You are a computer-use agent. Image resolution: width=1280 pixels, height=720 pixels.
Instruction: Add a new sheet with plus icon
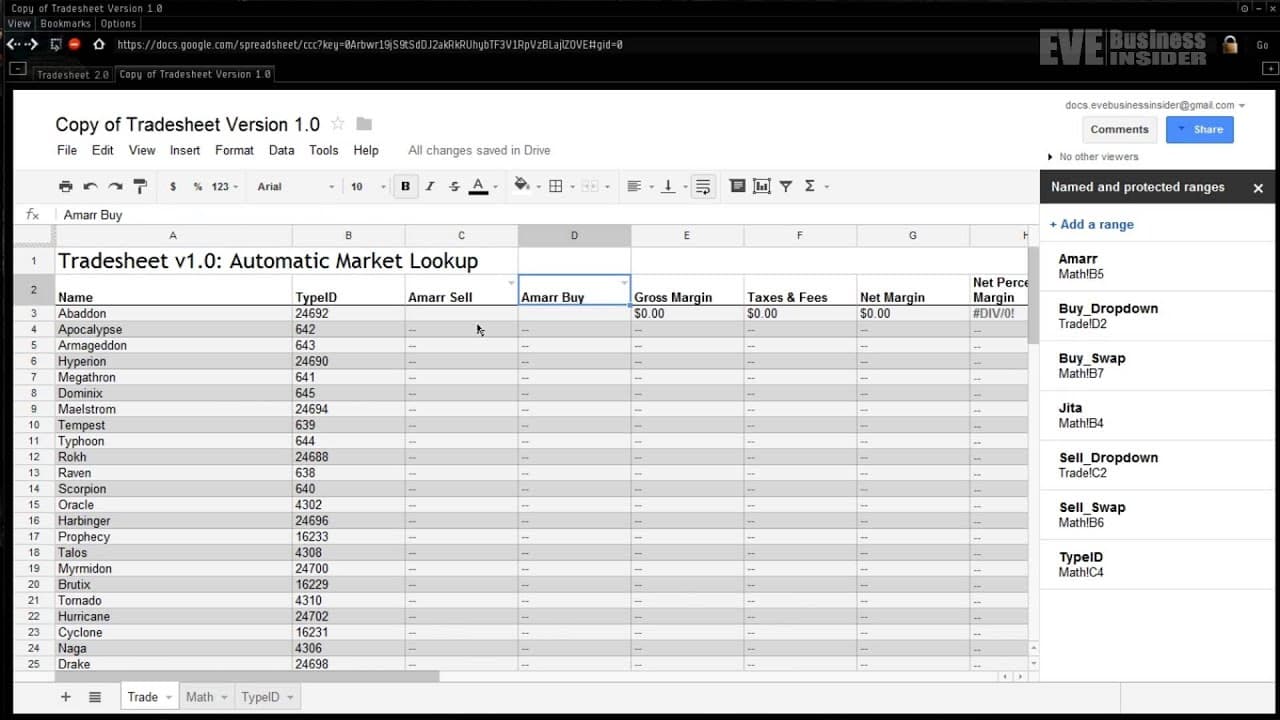coord(66,697)
